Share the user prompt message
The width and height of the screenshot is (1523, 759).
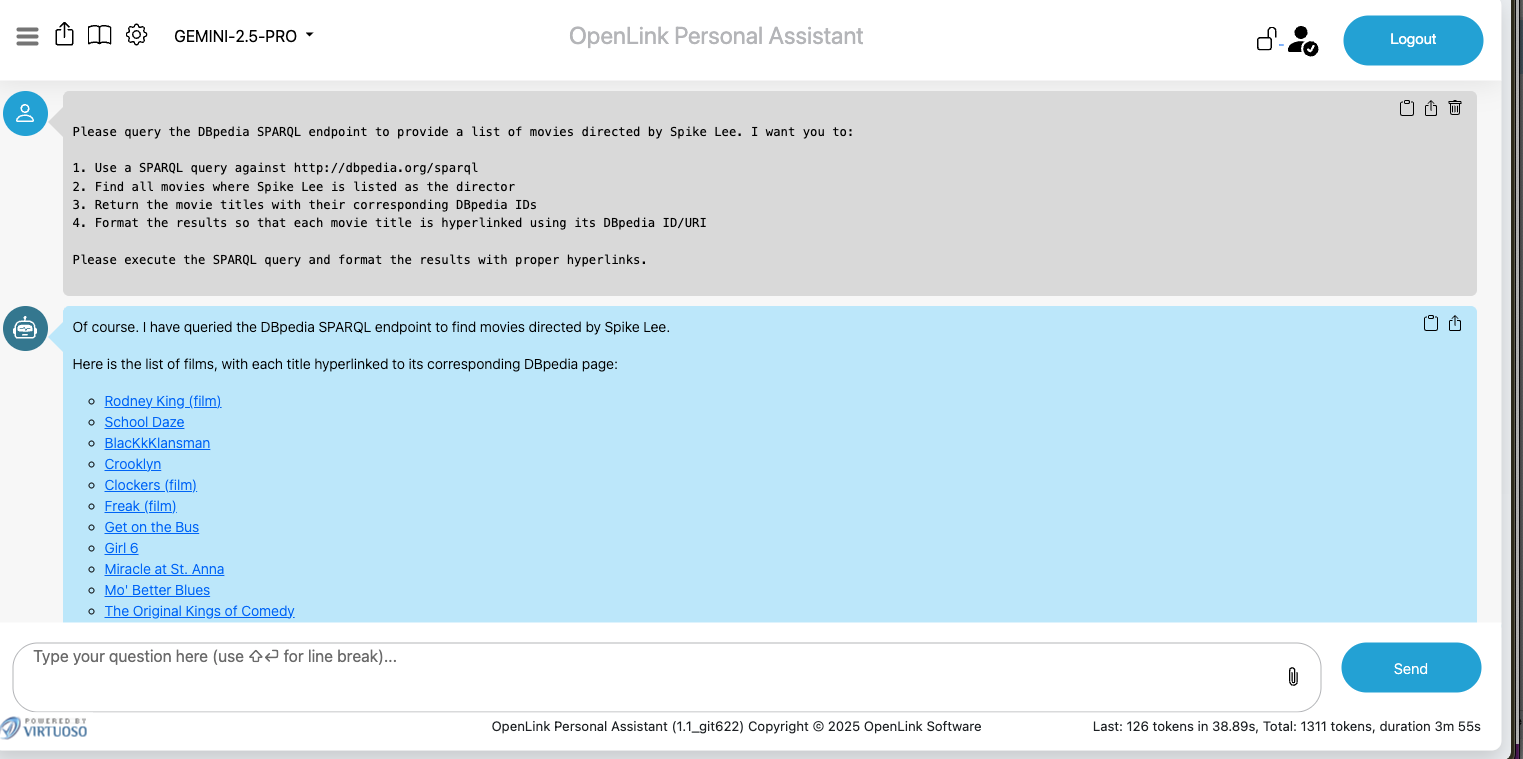(1431, 108)
